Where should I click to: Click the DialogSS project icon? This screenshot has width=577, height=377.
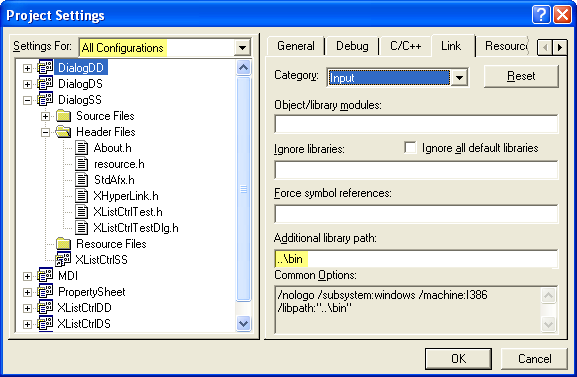pos(45,100)
